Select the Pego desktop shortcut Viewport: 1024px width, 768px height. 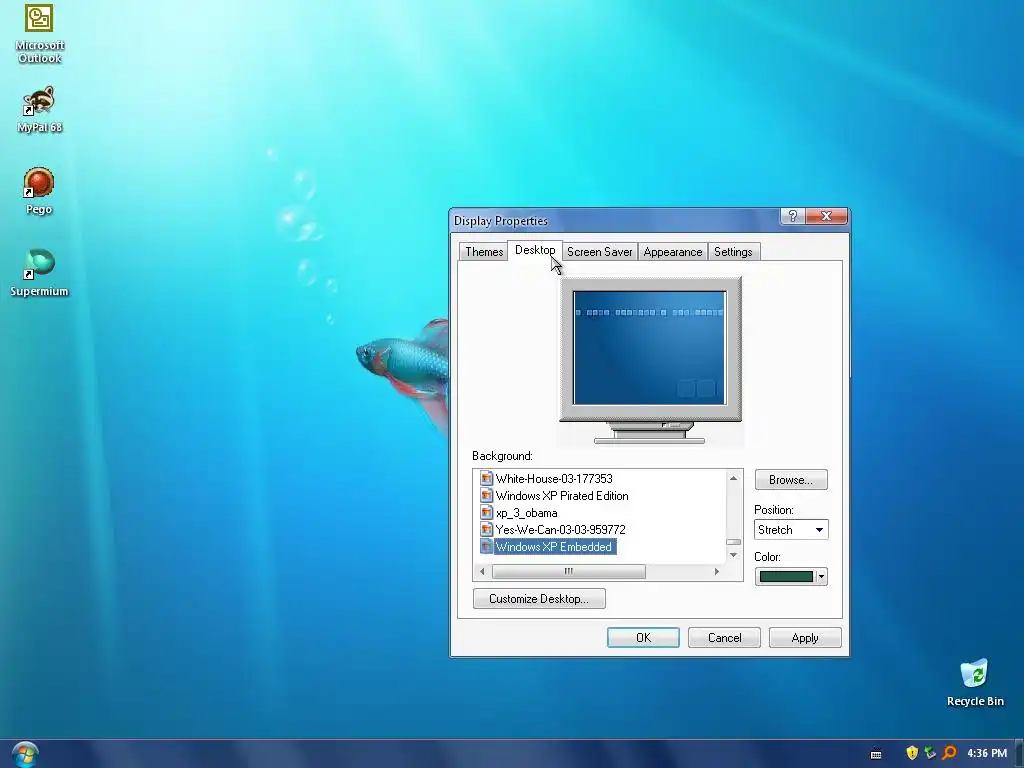39,190
